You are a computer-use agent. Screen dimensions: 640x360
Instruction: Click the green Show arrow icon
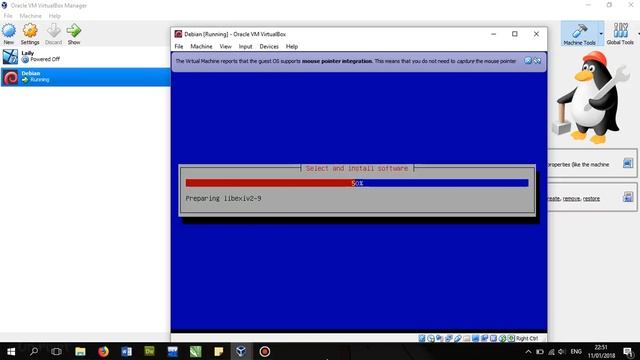coord(74,31)
